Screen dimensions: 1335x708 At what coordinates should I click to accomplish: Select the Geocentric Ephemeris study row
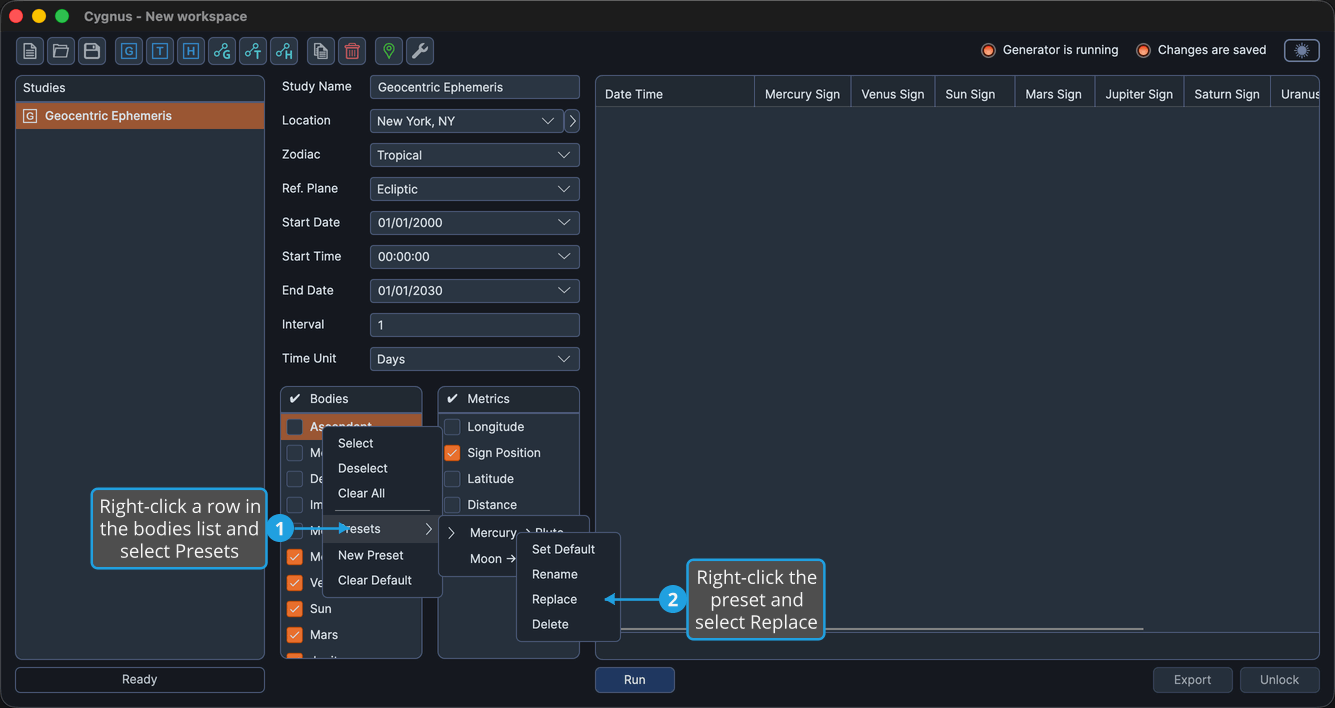click(x=140, y=116)
